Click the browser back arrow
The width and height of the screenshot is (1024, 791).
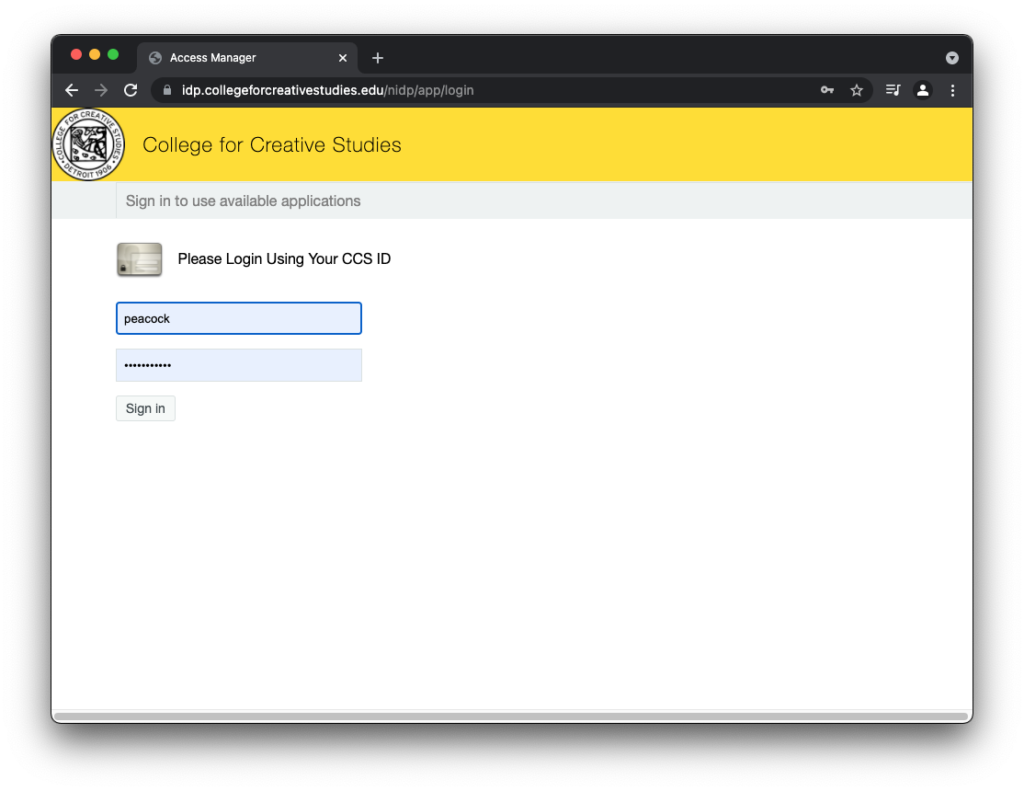click(x=72, y=90)
